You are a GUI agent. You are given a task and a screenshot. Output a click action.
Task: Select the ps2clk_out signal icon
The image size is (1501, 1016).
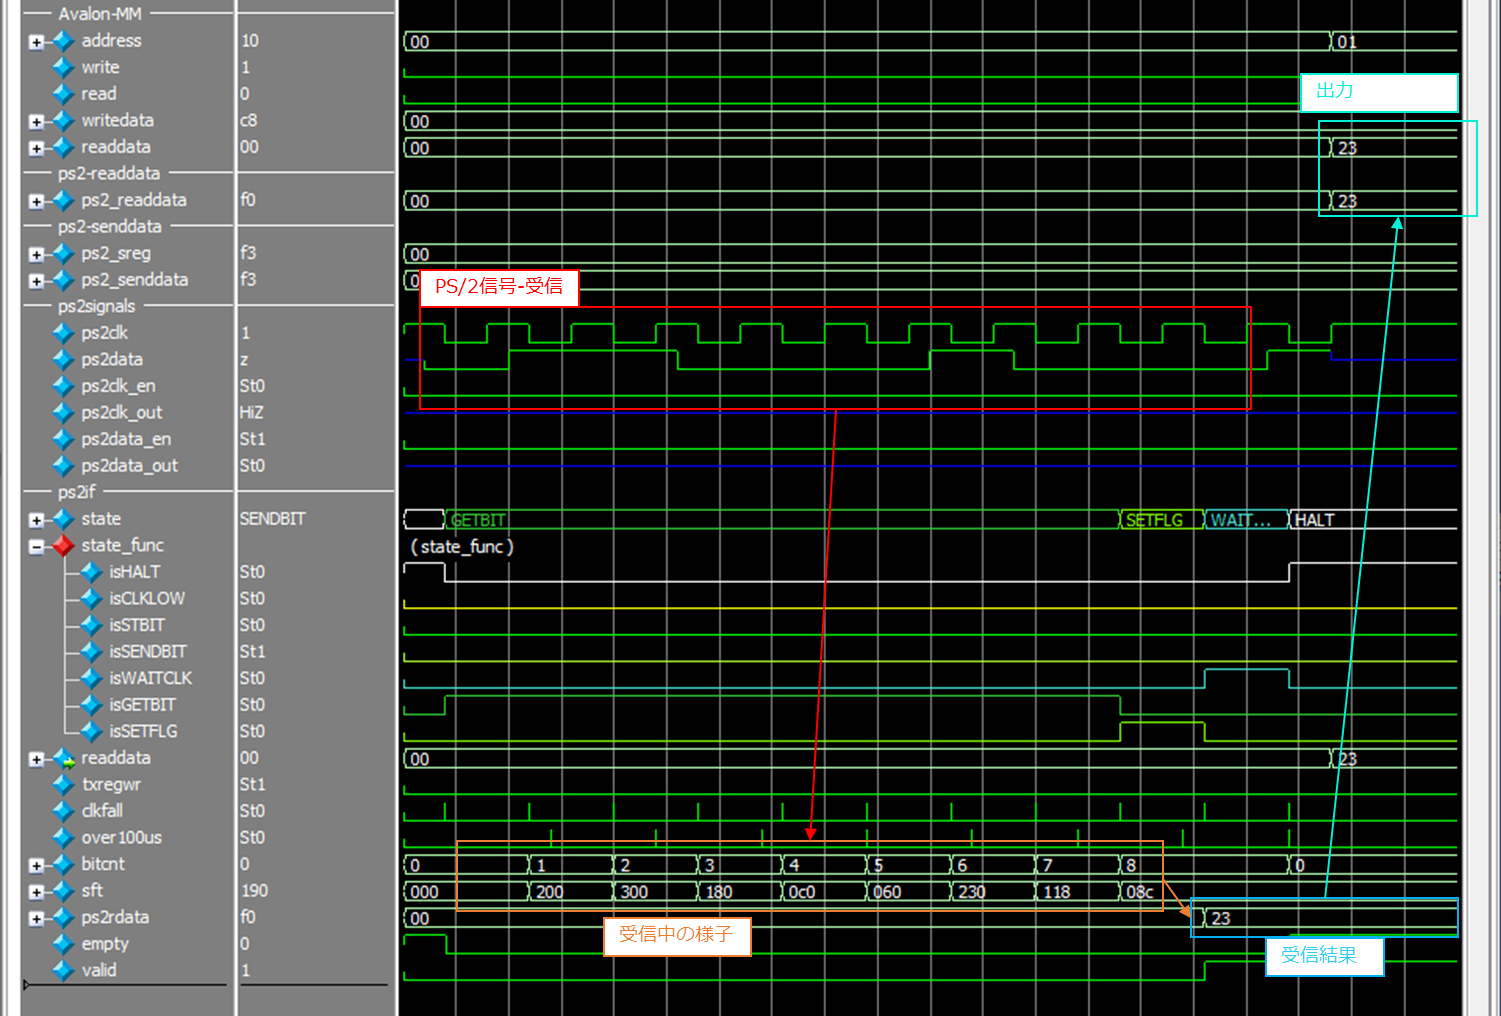pos(63,412)
